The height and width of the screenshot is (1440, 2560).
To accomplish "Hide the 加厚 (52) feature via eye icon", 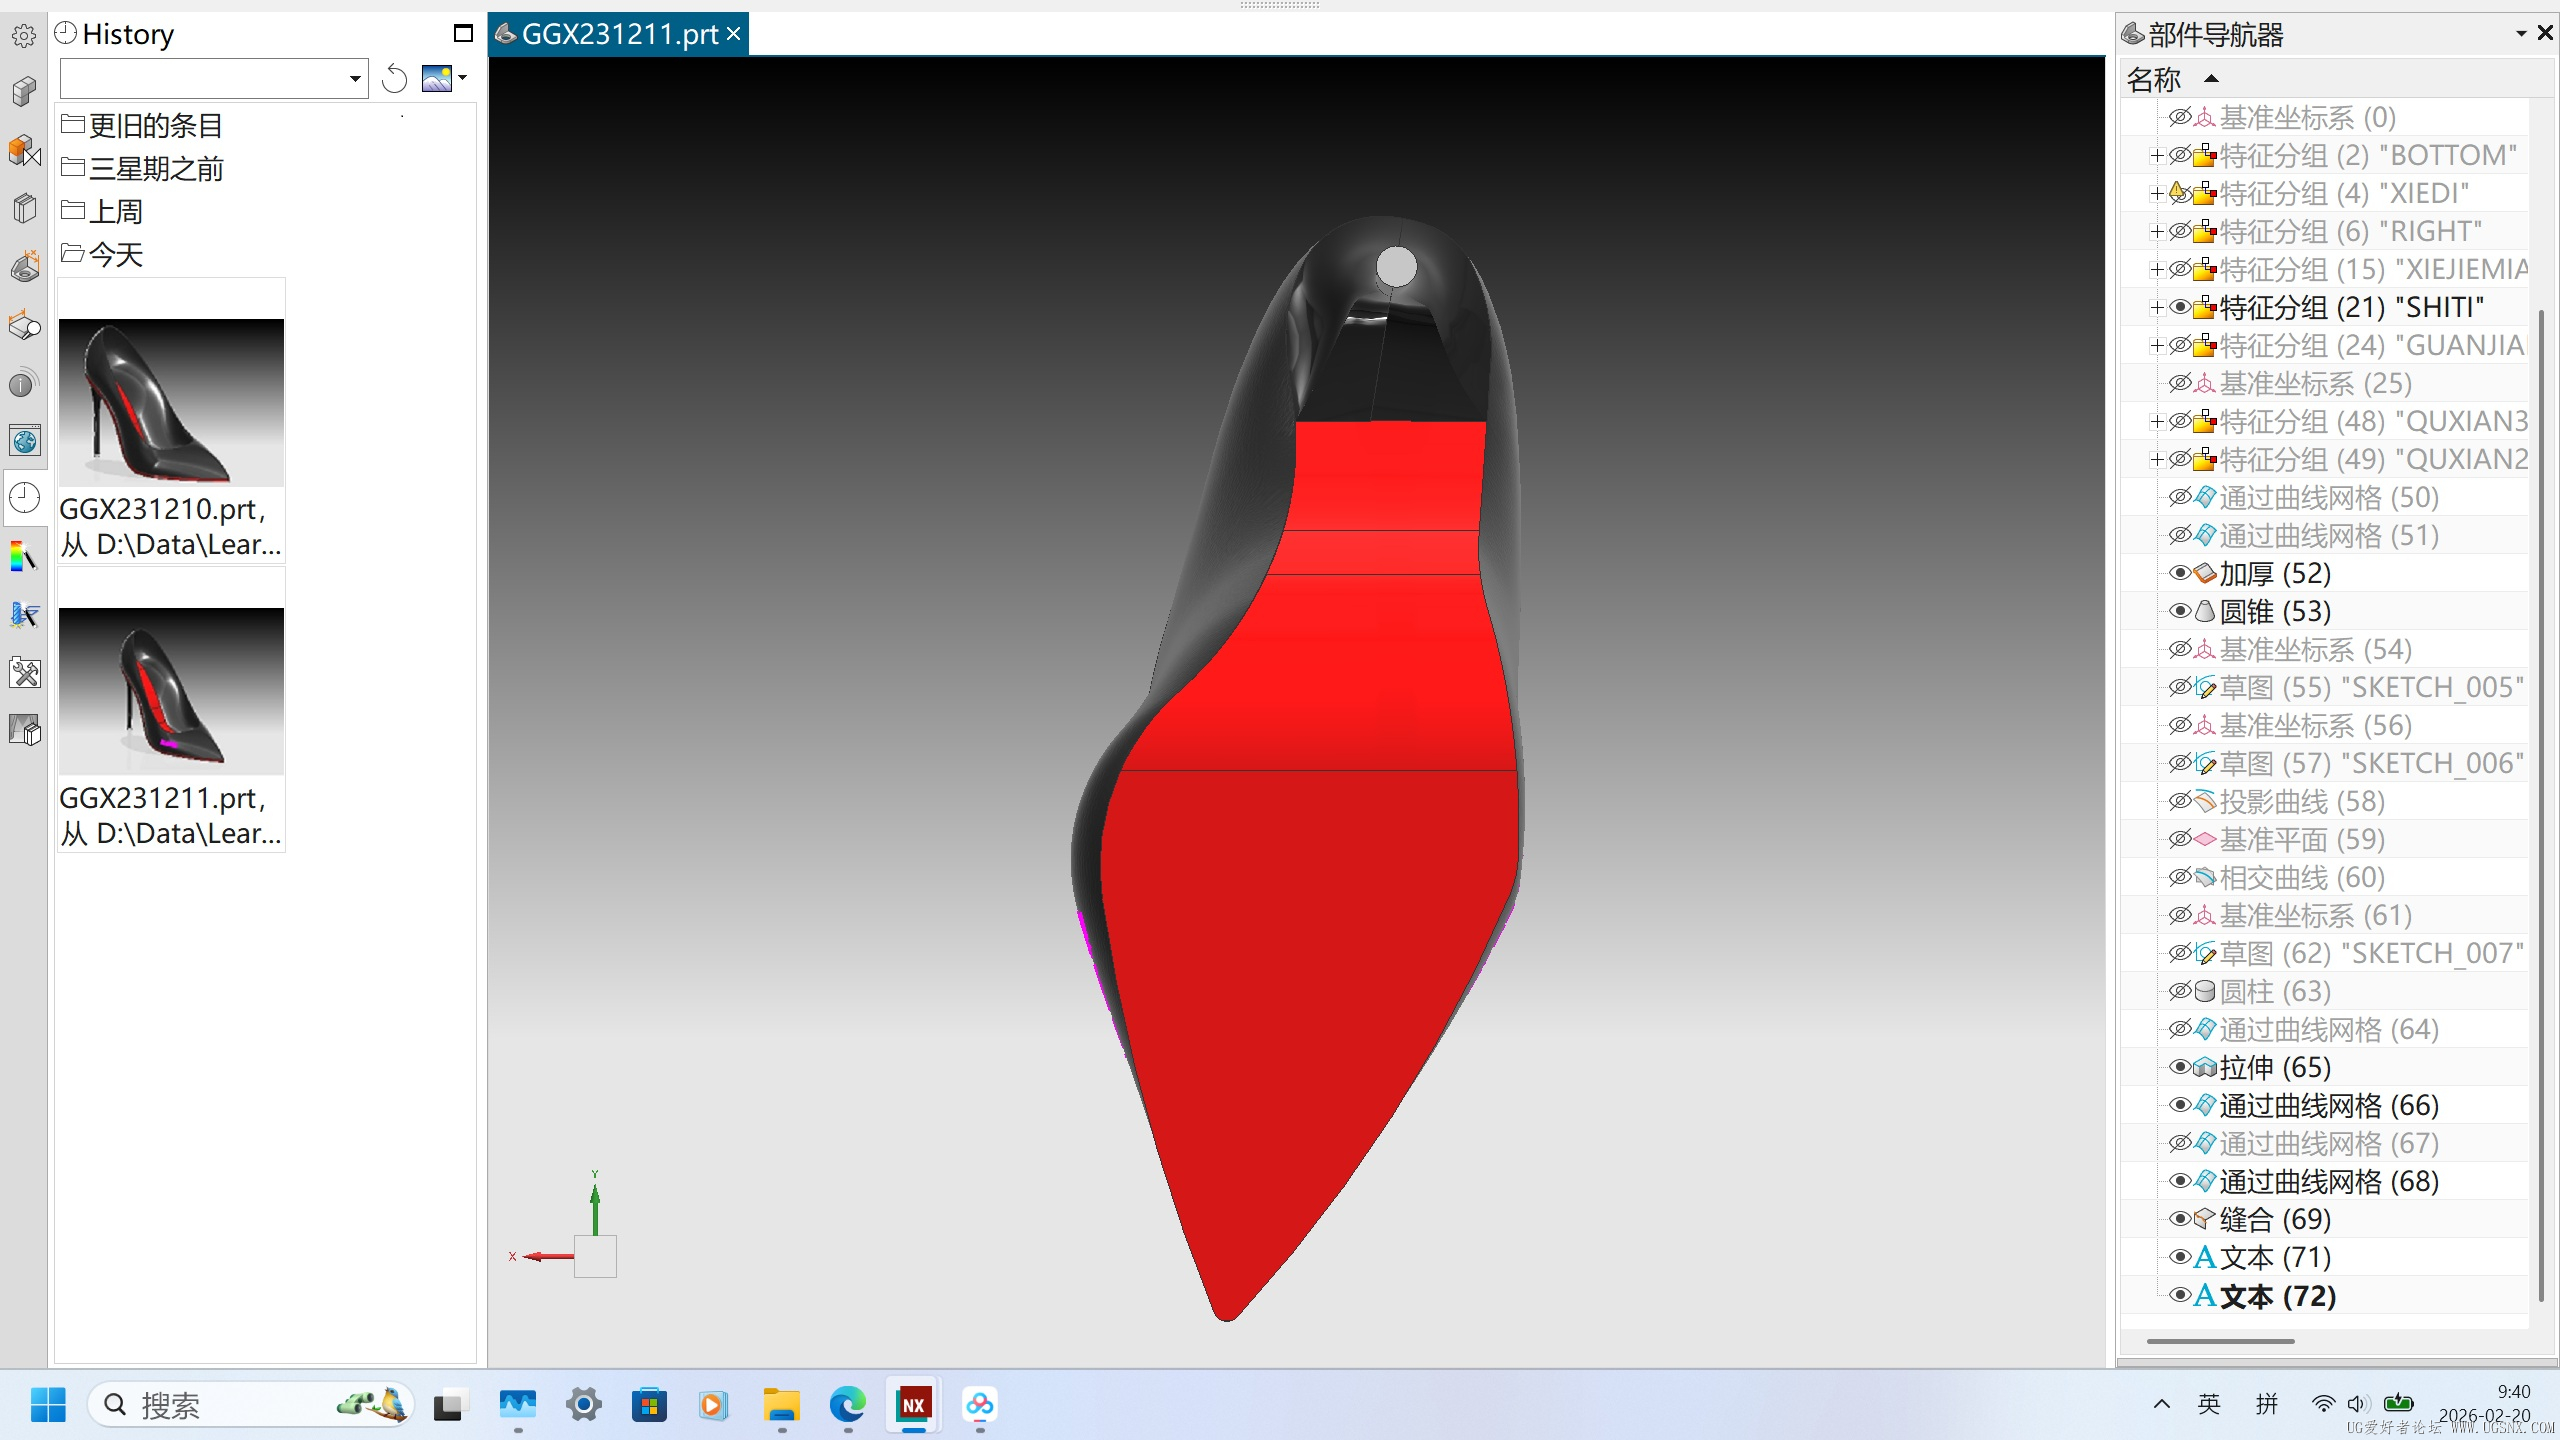I will [x=2179, y=573].
